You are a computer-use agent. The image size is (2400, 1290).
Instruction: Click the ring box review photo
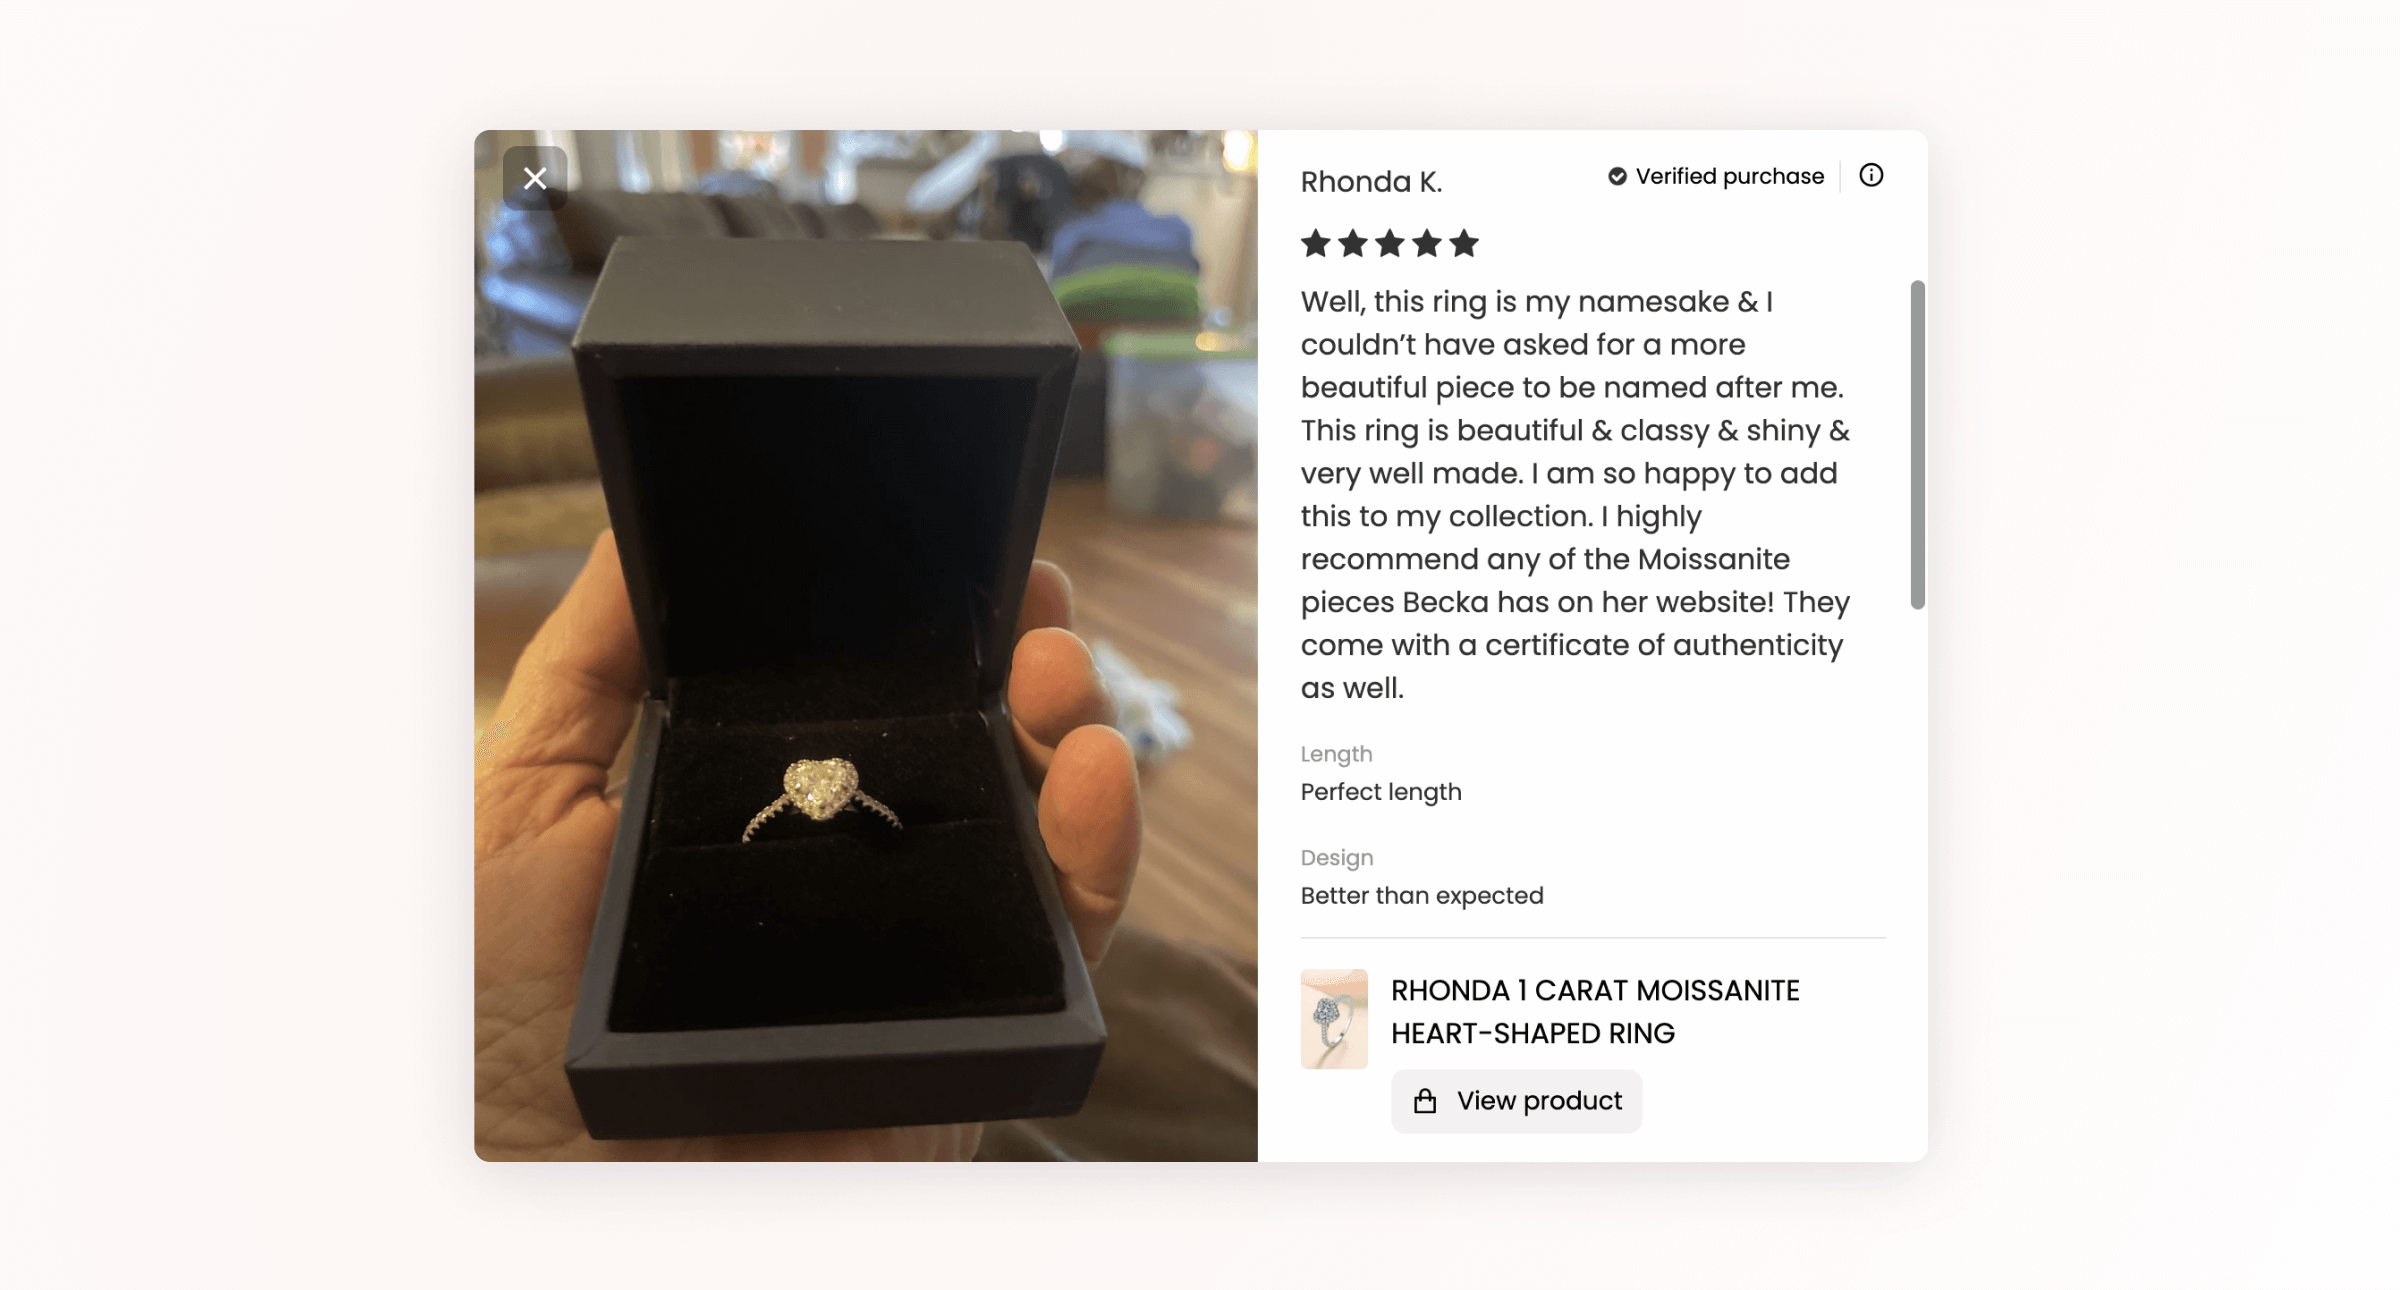click(x=866, y=646)
